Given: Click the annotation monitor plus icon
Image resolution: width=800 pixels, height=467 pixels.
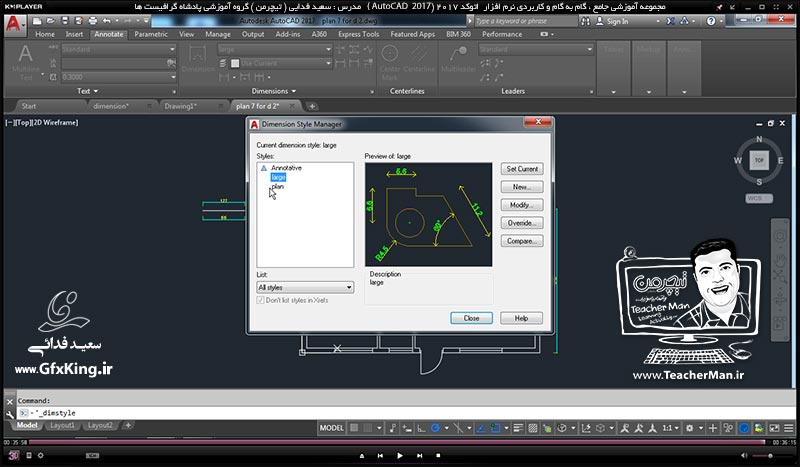Looking at the screenshot, I should (x=713, y=428).
